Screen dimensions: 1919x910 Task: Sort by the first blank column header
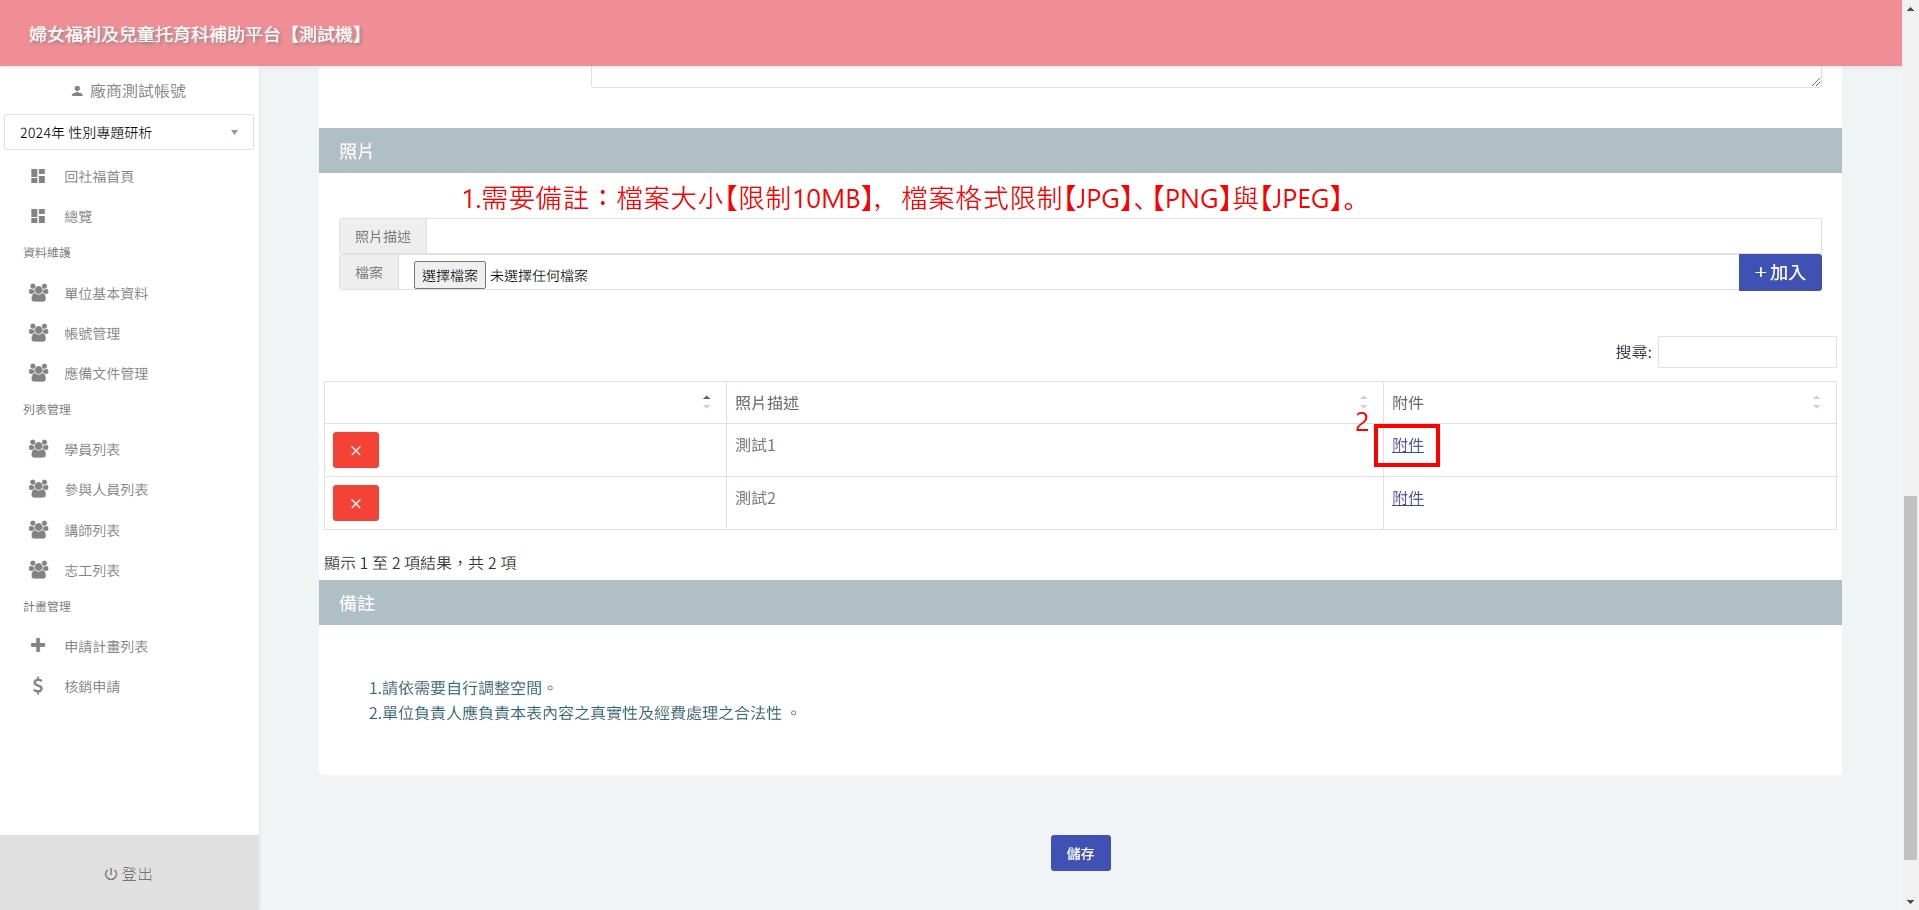point(525,402)
